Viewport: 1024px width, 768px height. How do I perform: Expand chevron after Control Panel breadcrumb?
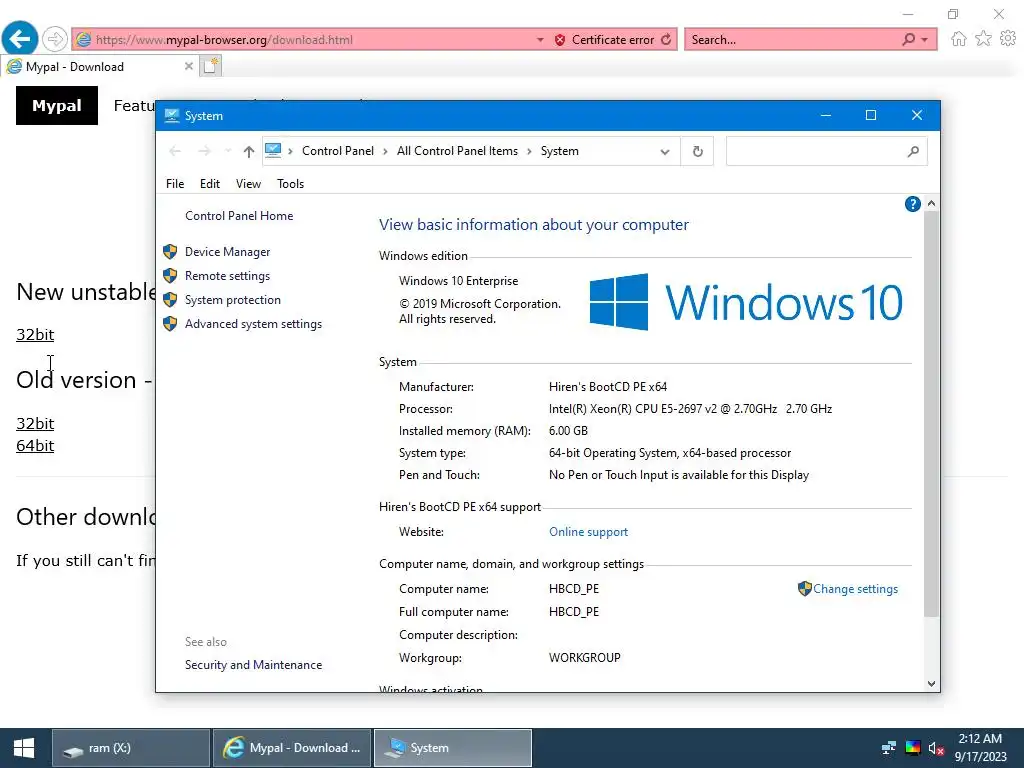pyautogui.click(x=385, y=152)
